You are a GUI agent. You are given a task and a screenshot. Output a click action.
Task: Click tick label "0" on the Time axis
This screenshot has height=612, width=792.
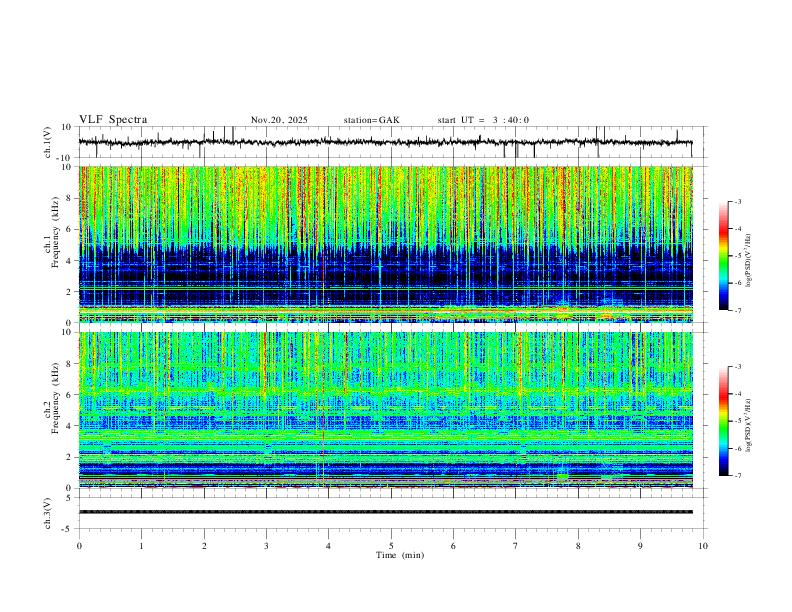(x=79, y=546)
